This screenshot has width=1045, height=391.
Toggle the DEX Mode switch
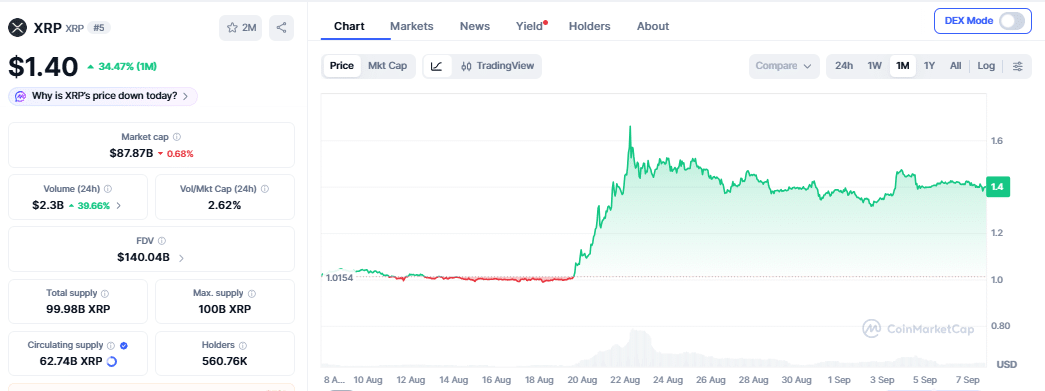click(1011, 21)
